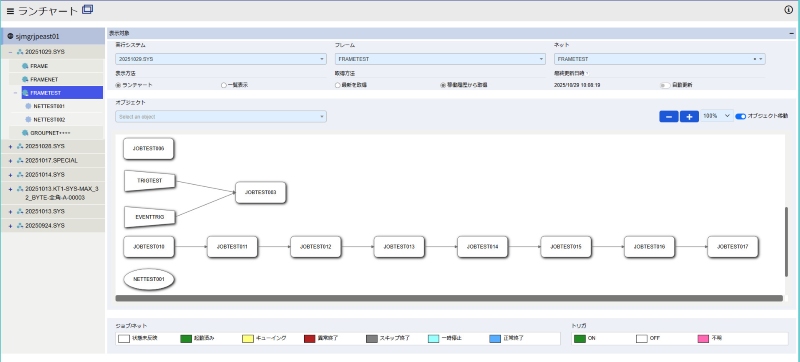
Task: Open the 100% zoom level dropdown
Action: pyautogui.click(x=717, y=116)
